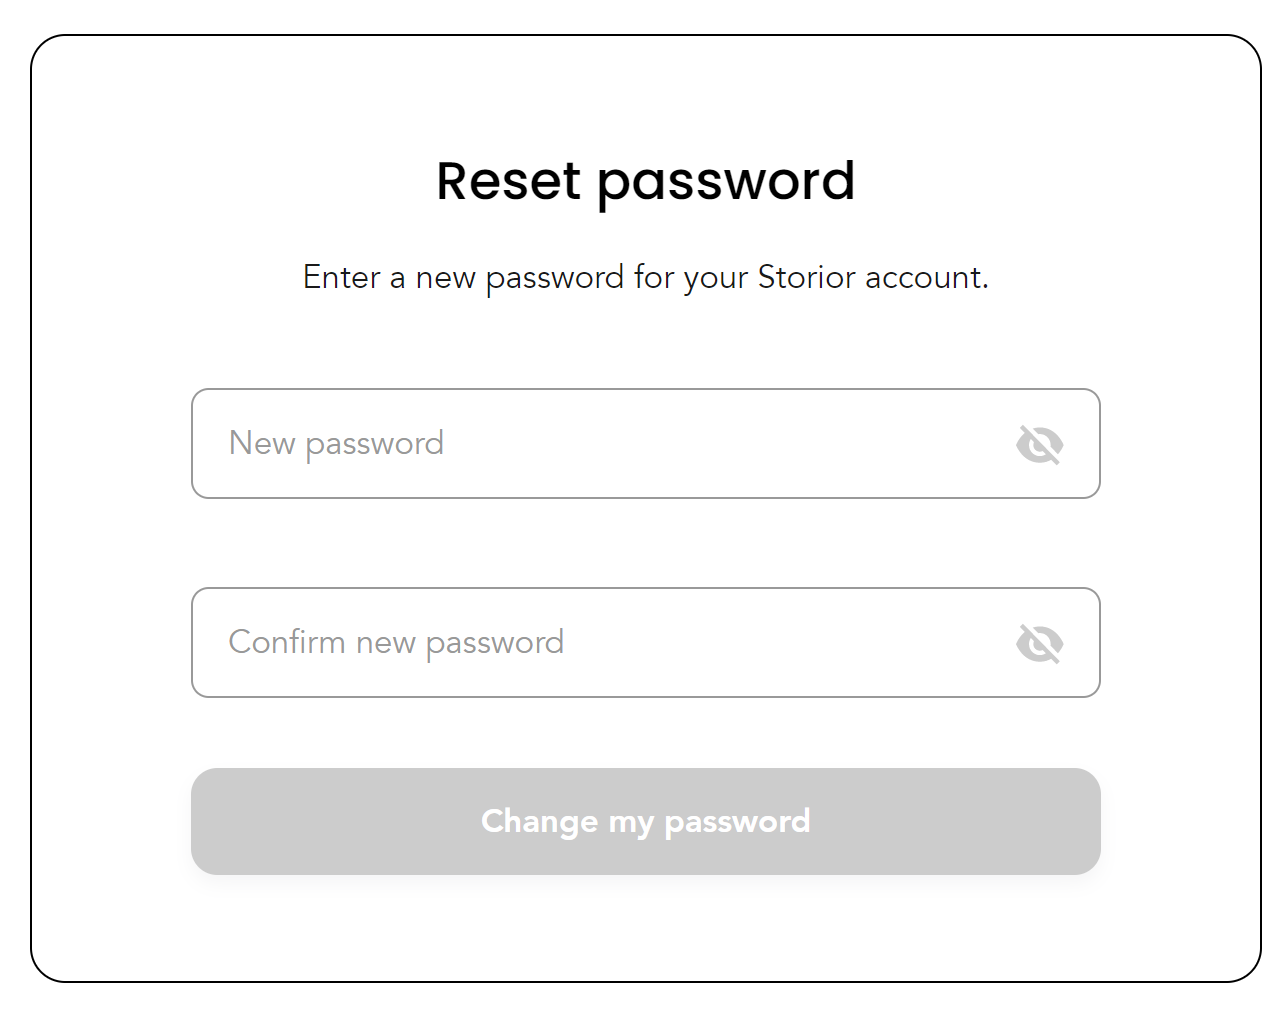
Task: Click the Change my password button
Action: click(645, 821)
